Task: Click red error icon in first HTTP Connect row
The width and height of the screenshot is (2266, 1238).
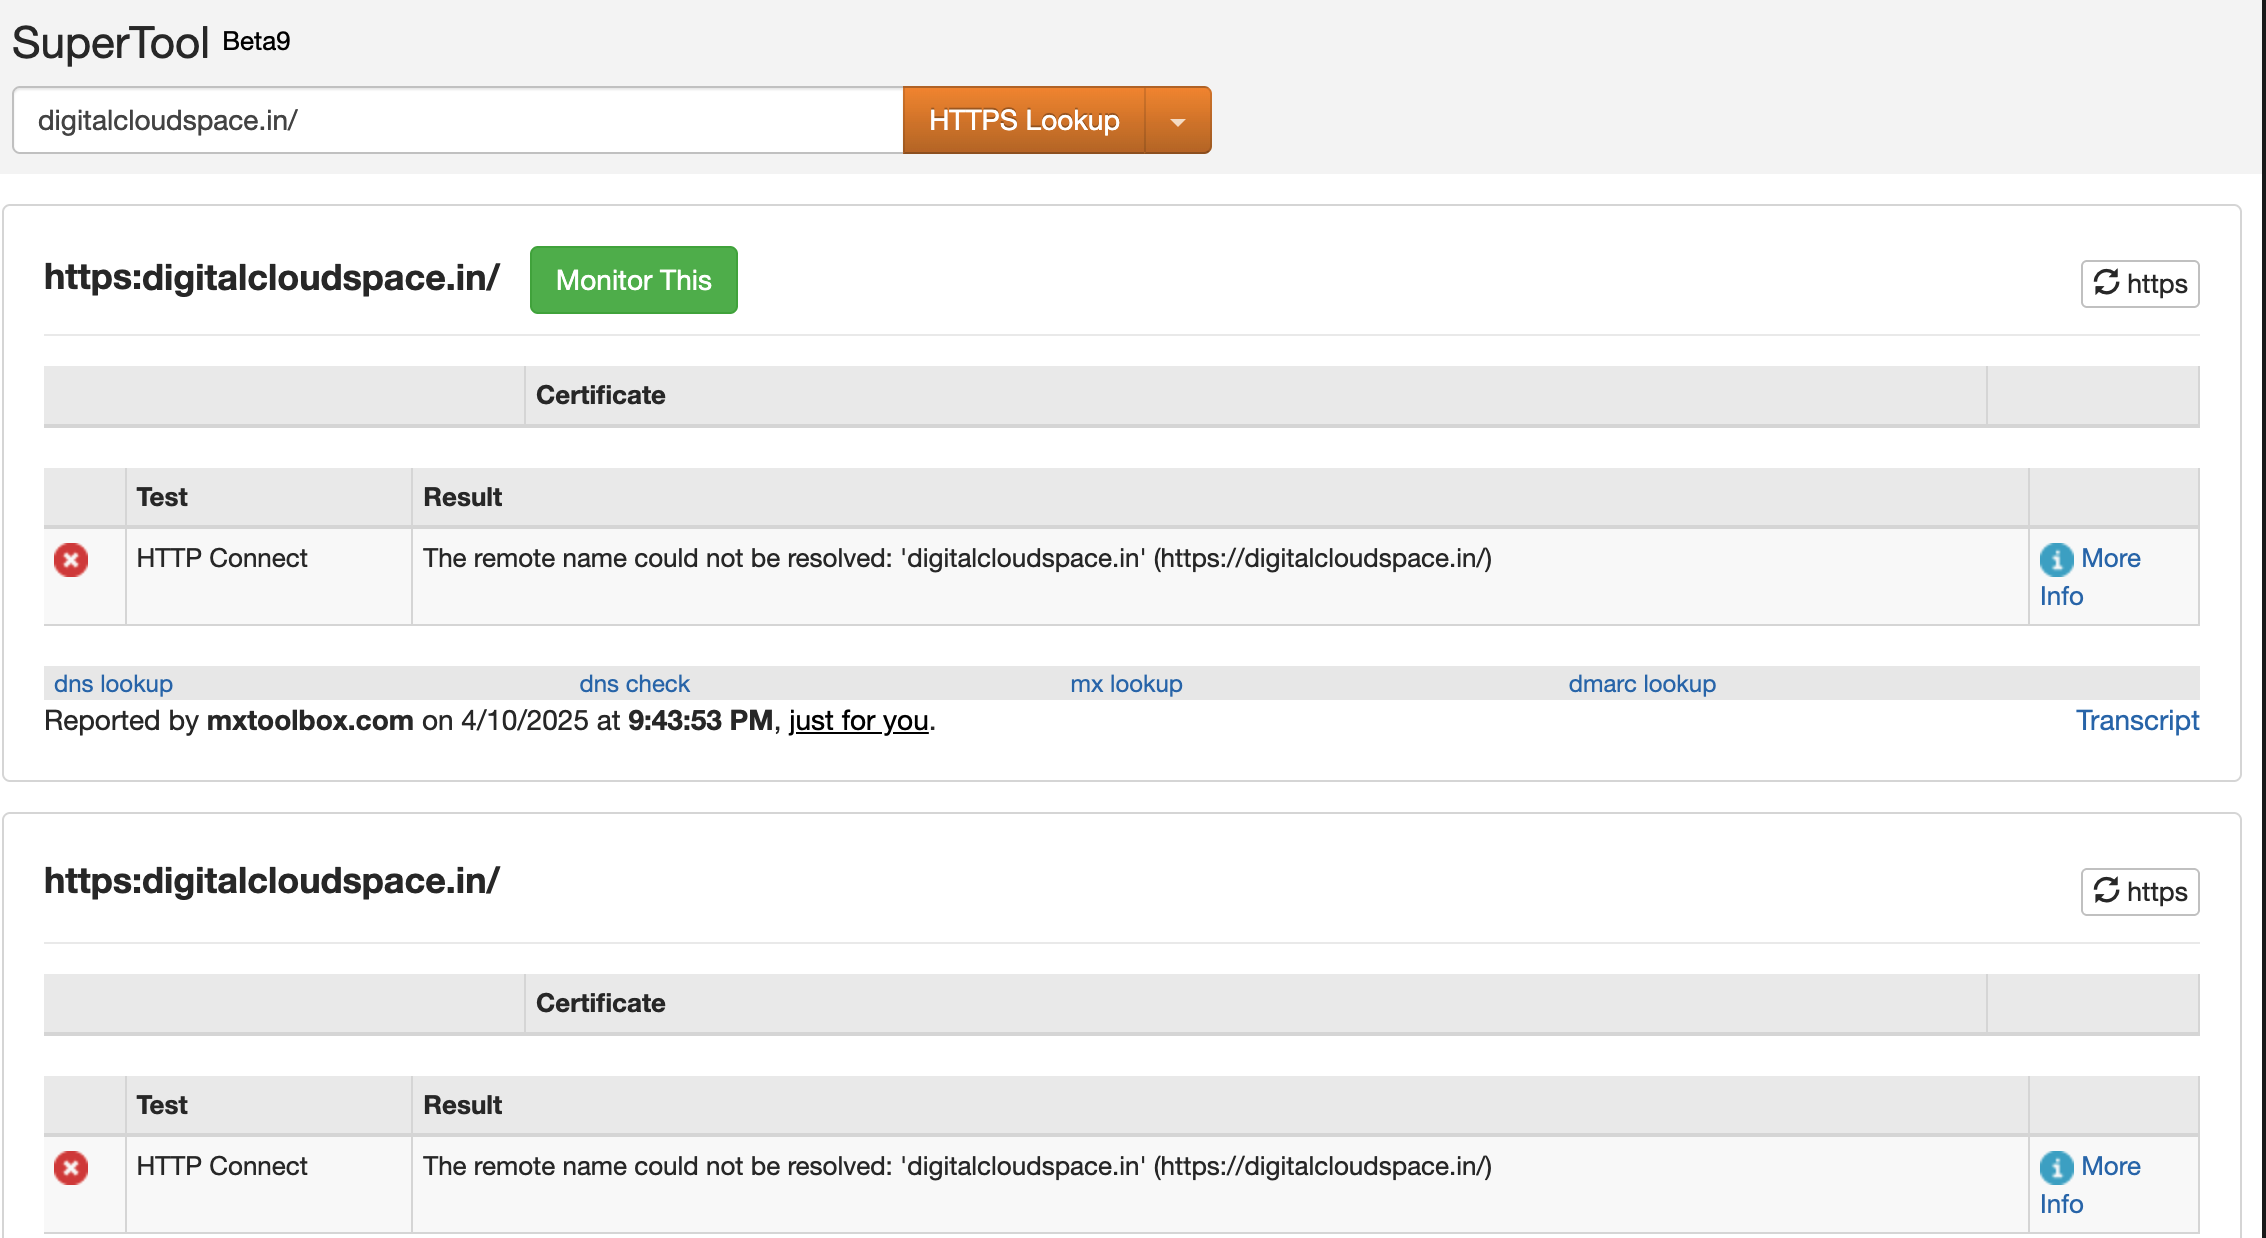Action: (x=71, y=559)
